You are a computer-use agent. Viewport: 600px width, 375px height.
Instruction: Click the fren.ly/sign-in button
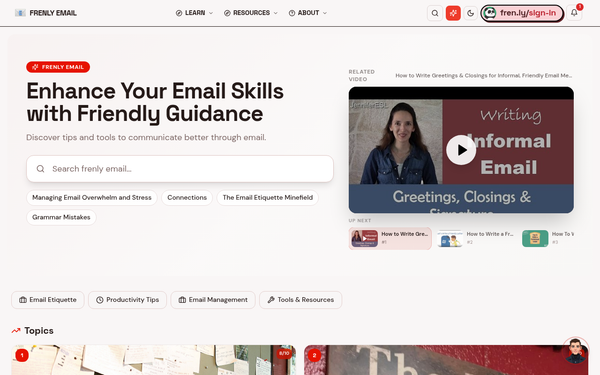click(522, 13)
